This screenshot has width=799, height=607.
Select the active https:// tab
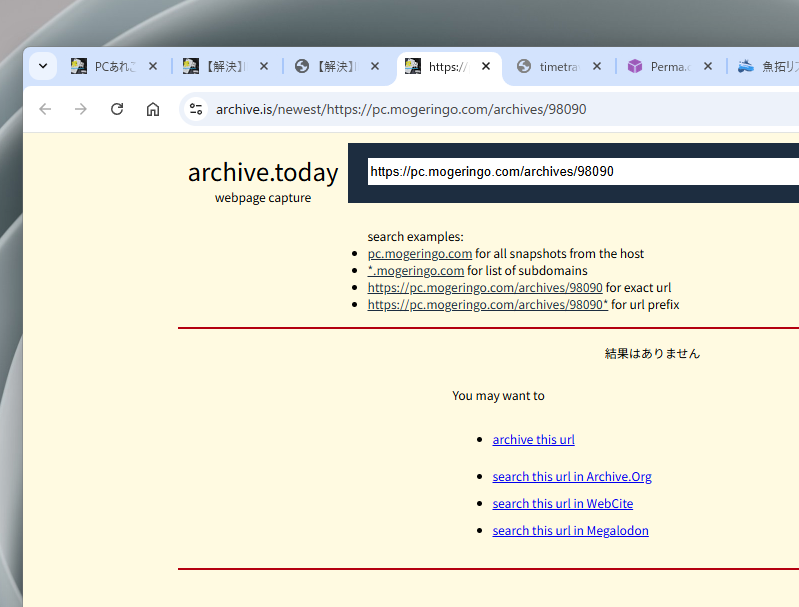tap(447, 67)
